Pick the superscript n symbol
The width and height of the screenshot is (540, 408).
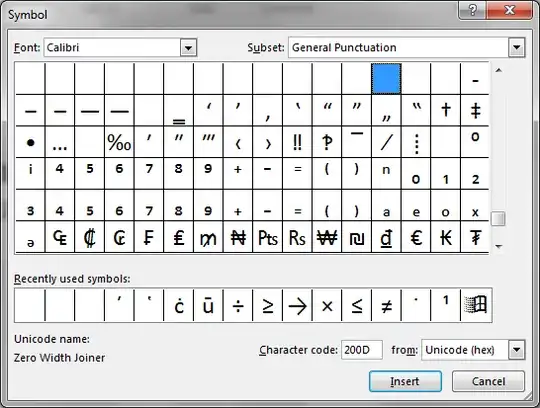[386, 174]
